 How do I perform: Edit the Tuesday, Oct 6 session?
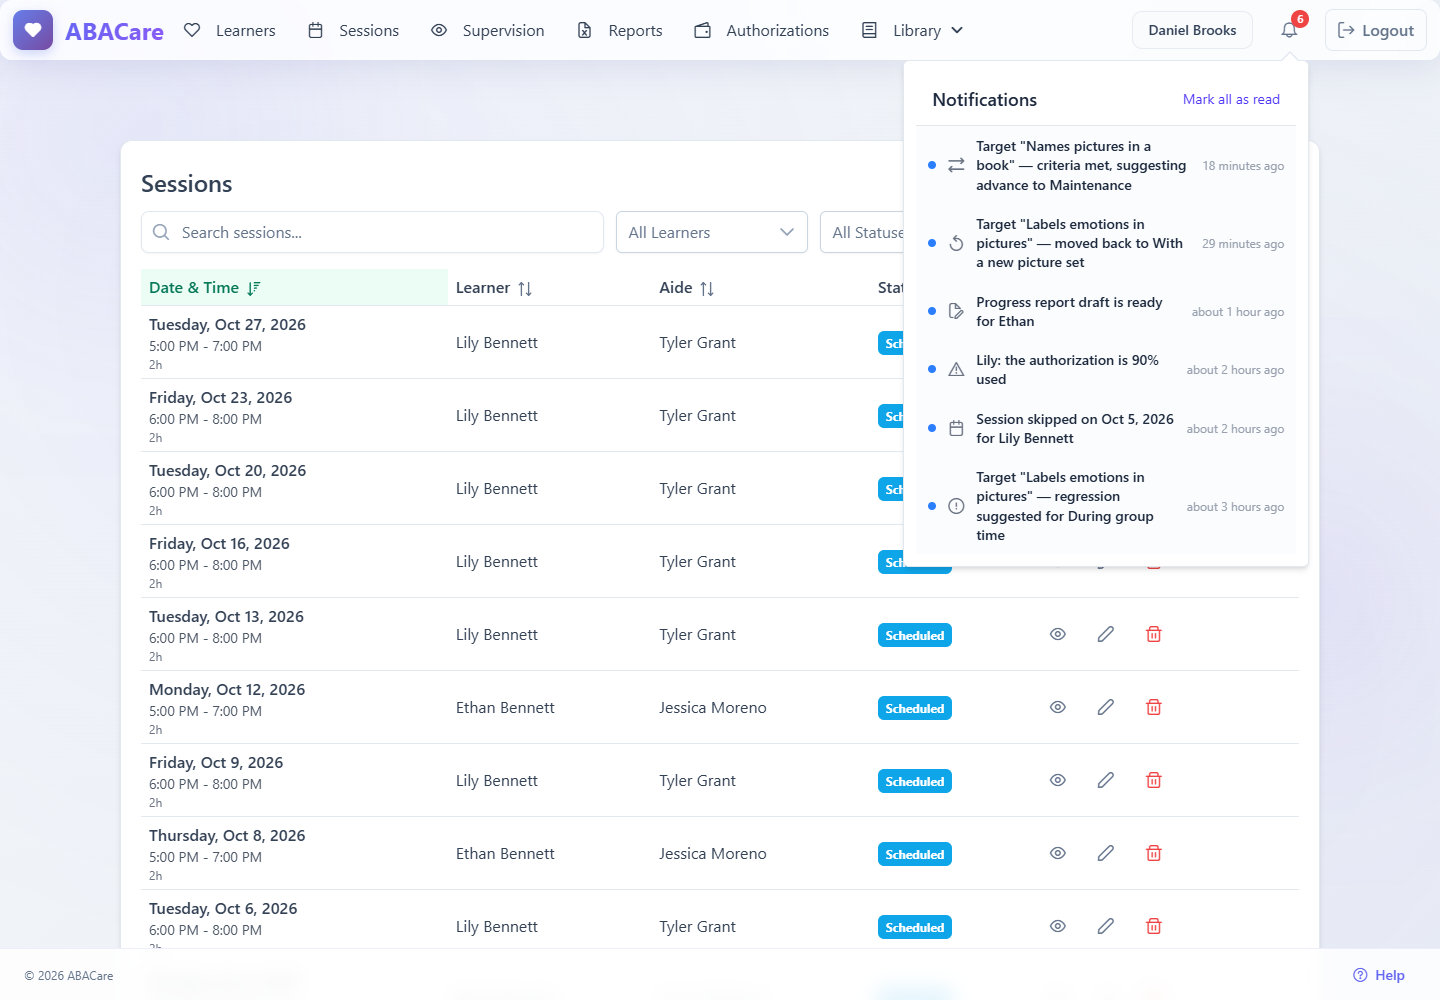click(1106, 926)
